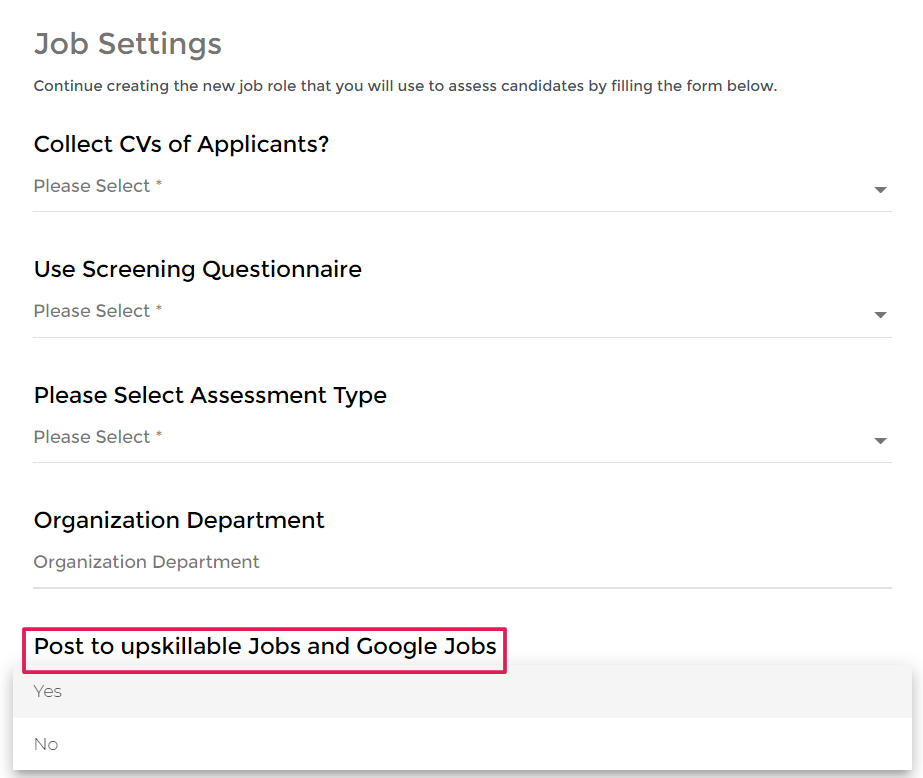Expand Use Screening Questionnaire dropdown arrow
The width and height of the screenshot is (923, 778).
point(880,315)
